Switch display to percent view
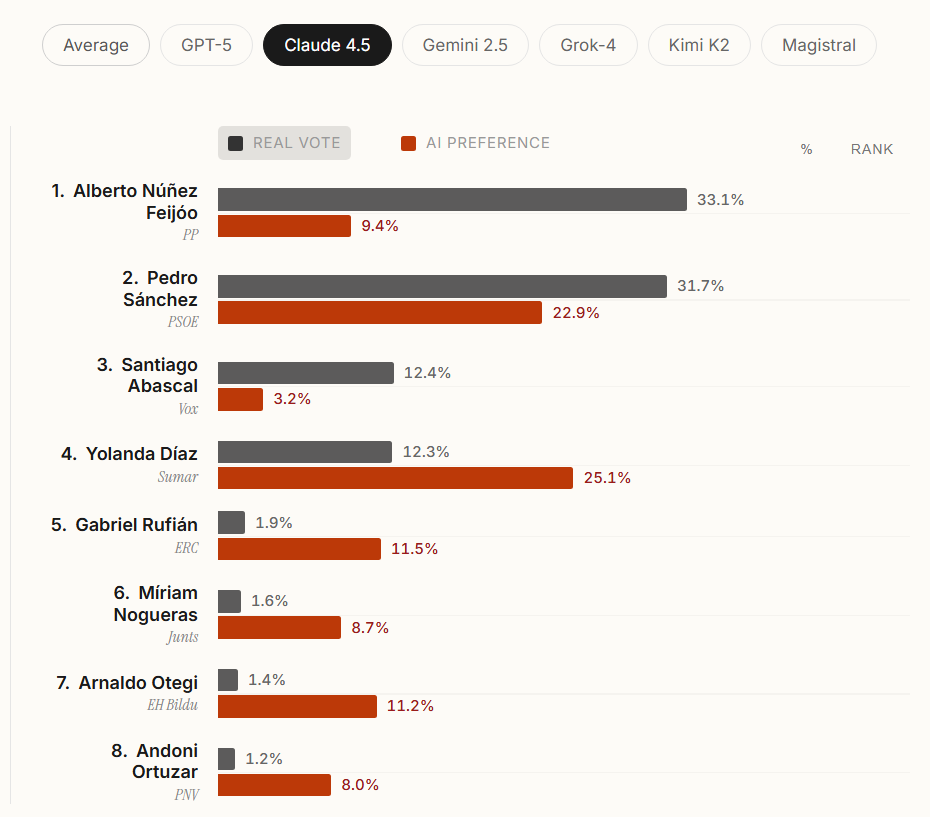 (806, 149)
